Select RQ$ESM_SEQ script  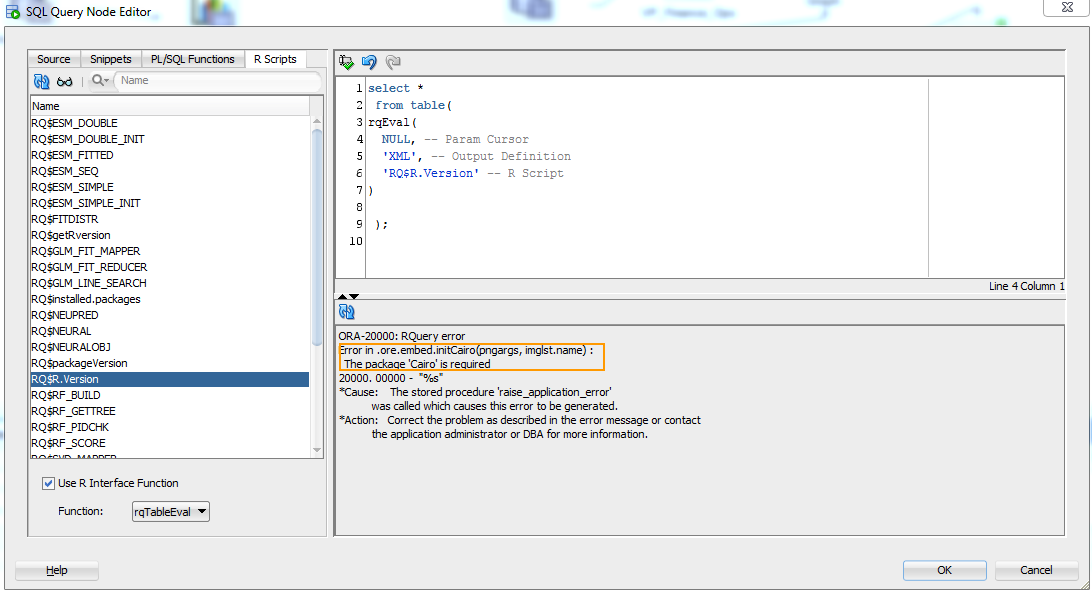click(x=170, y=171)
